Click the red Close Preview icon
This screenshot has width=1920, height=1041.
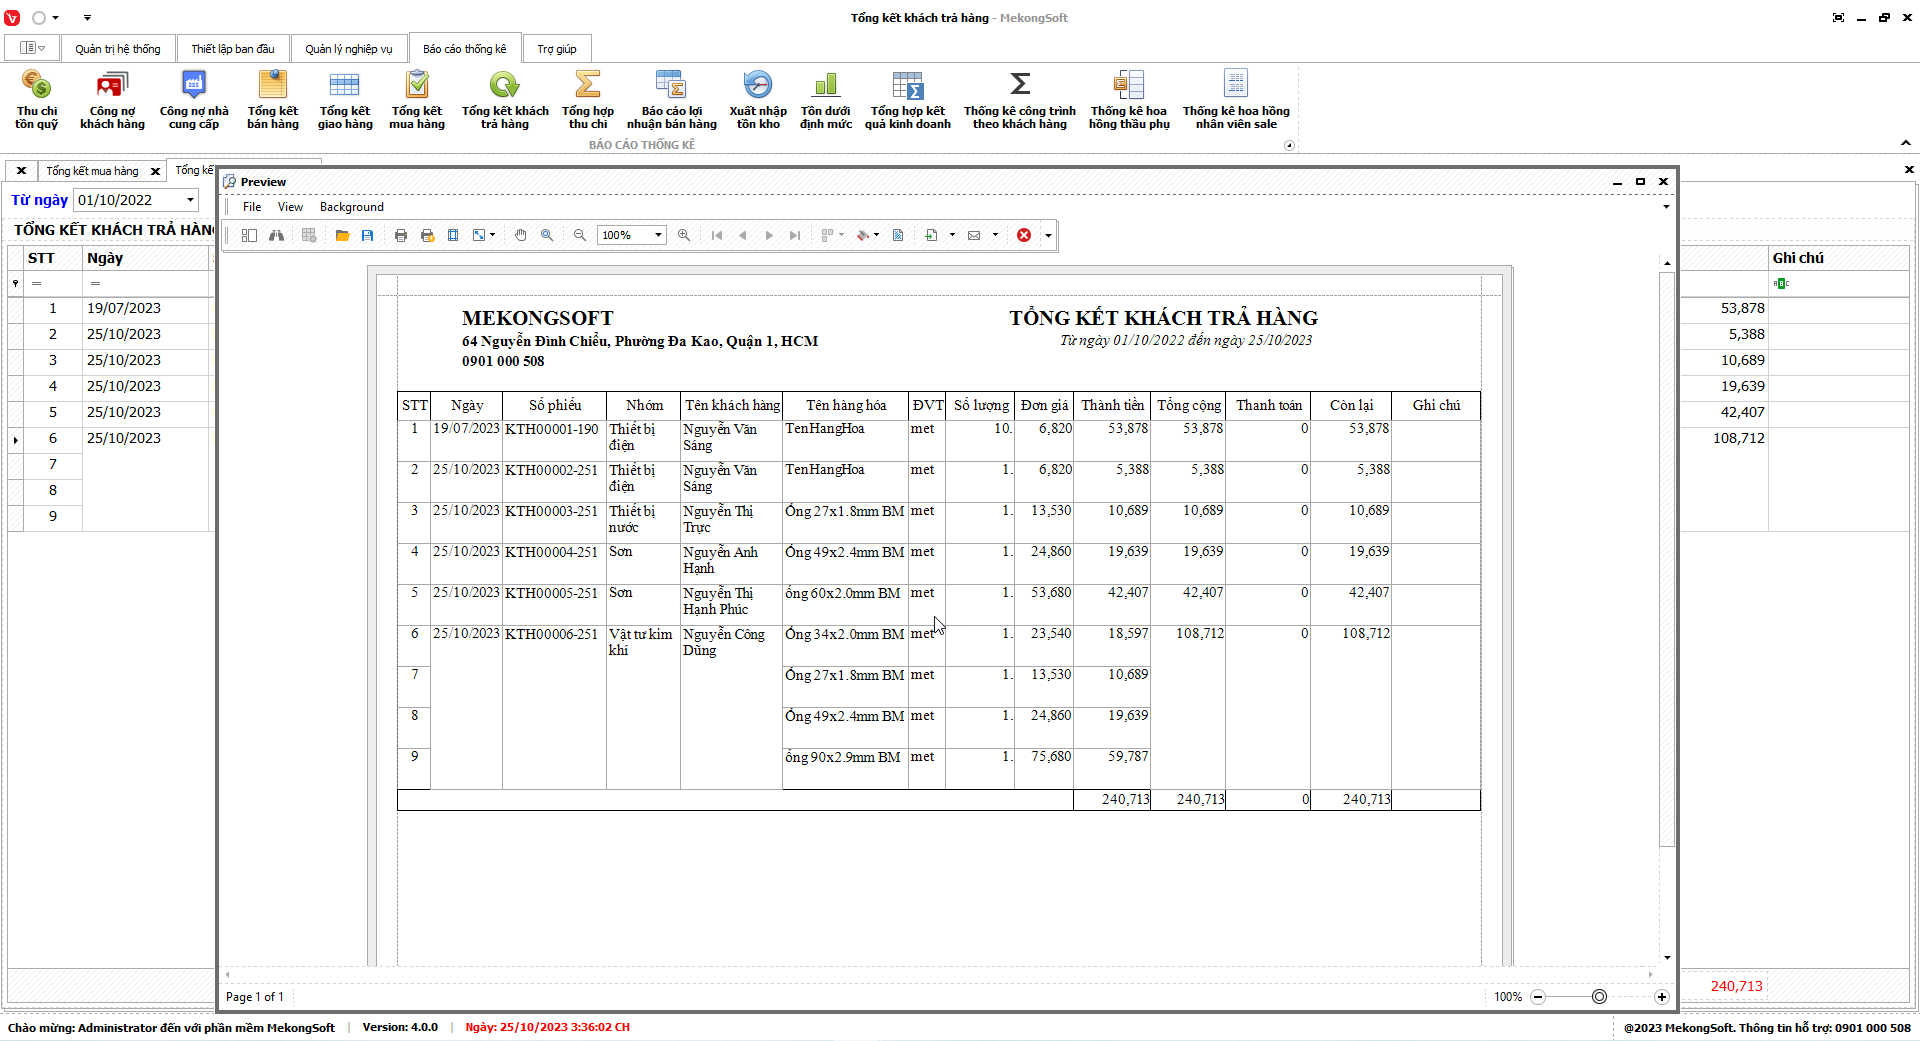coord(1024,235)
